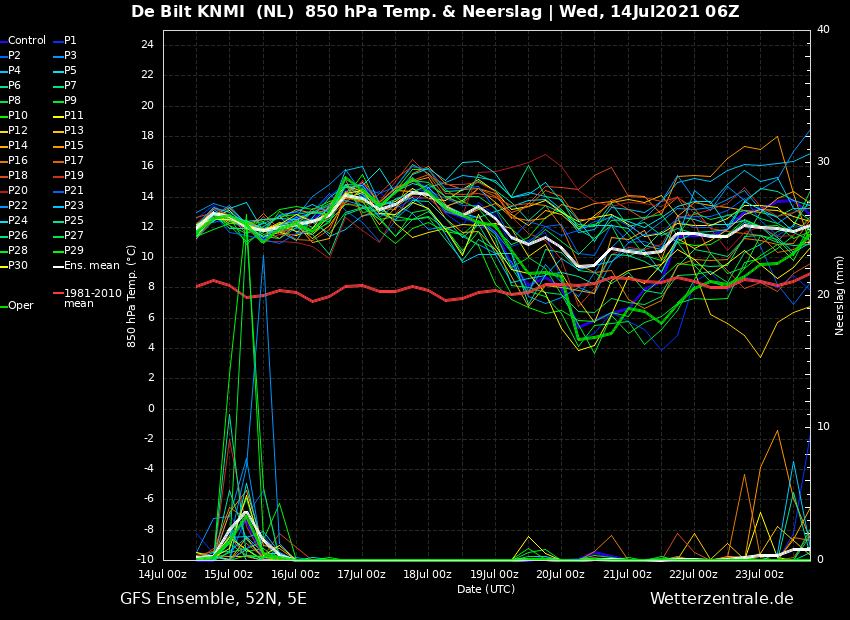850x620 pixels.
Task: Select the 23Jul 00z date label
Action: (759, 574)
